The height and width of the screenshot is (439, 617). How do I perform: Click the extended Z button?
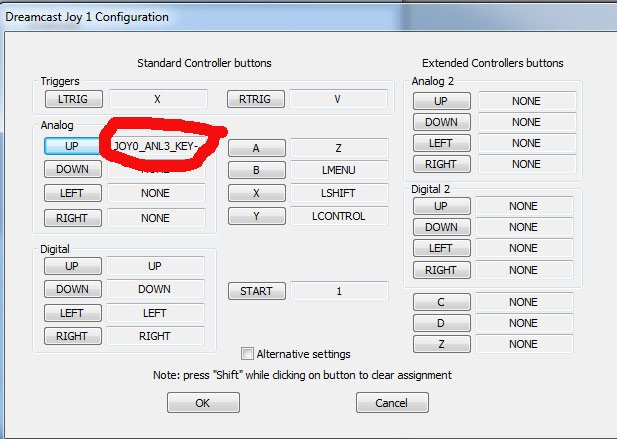[x=442, y=344]
